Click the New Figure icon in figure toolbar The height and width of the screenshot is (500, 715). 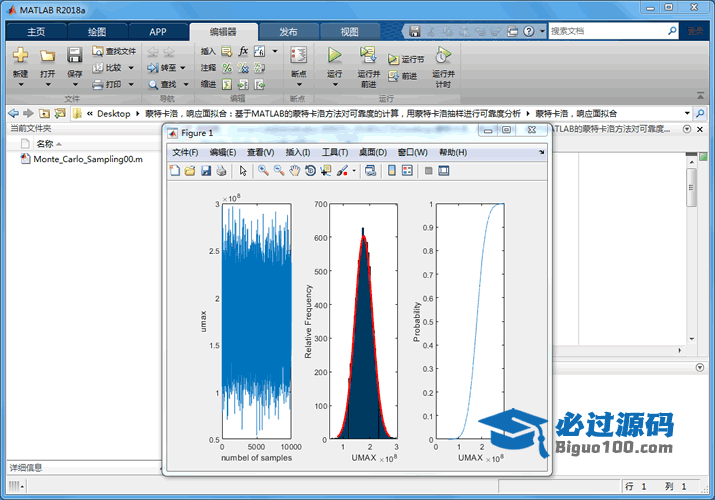click(175, 171)
